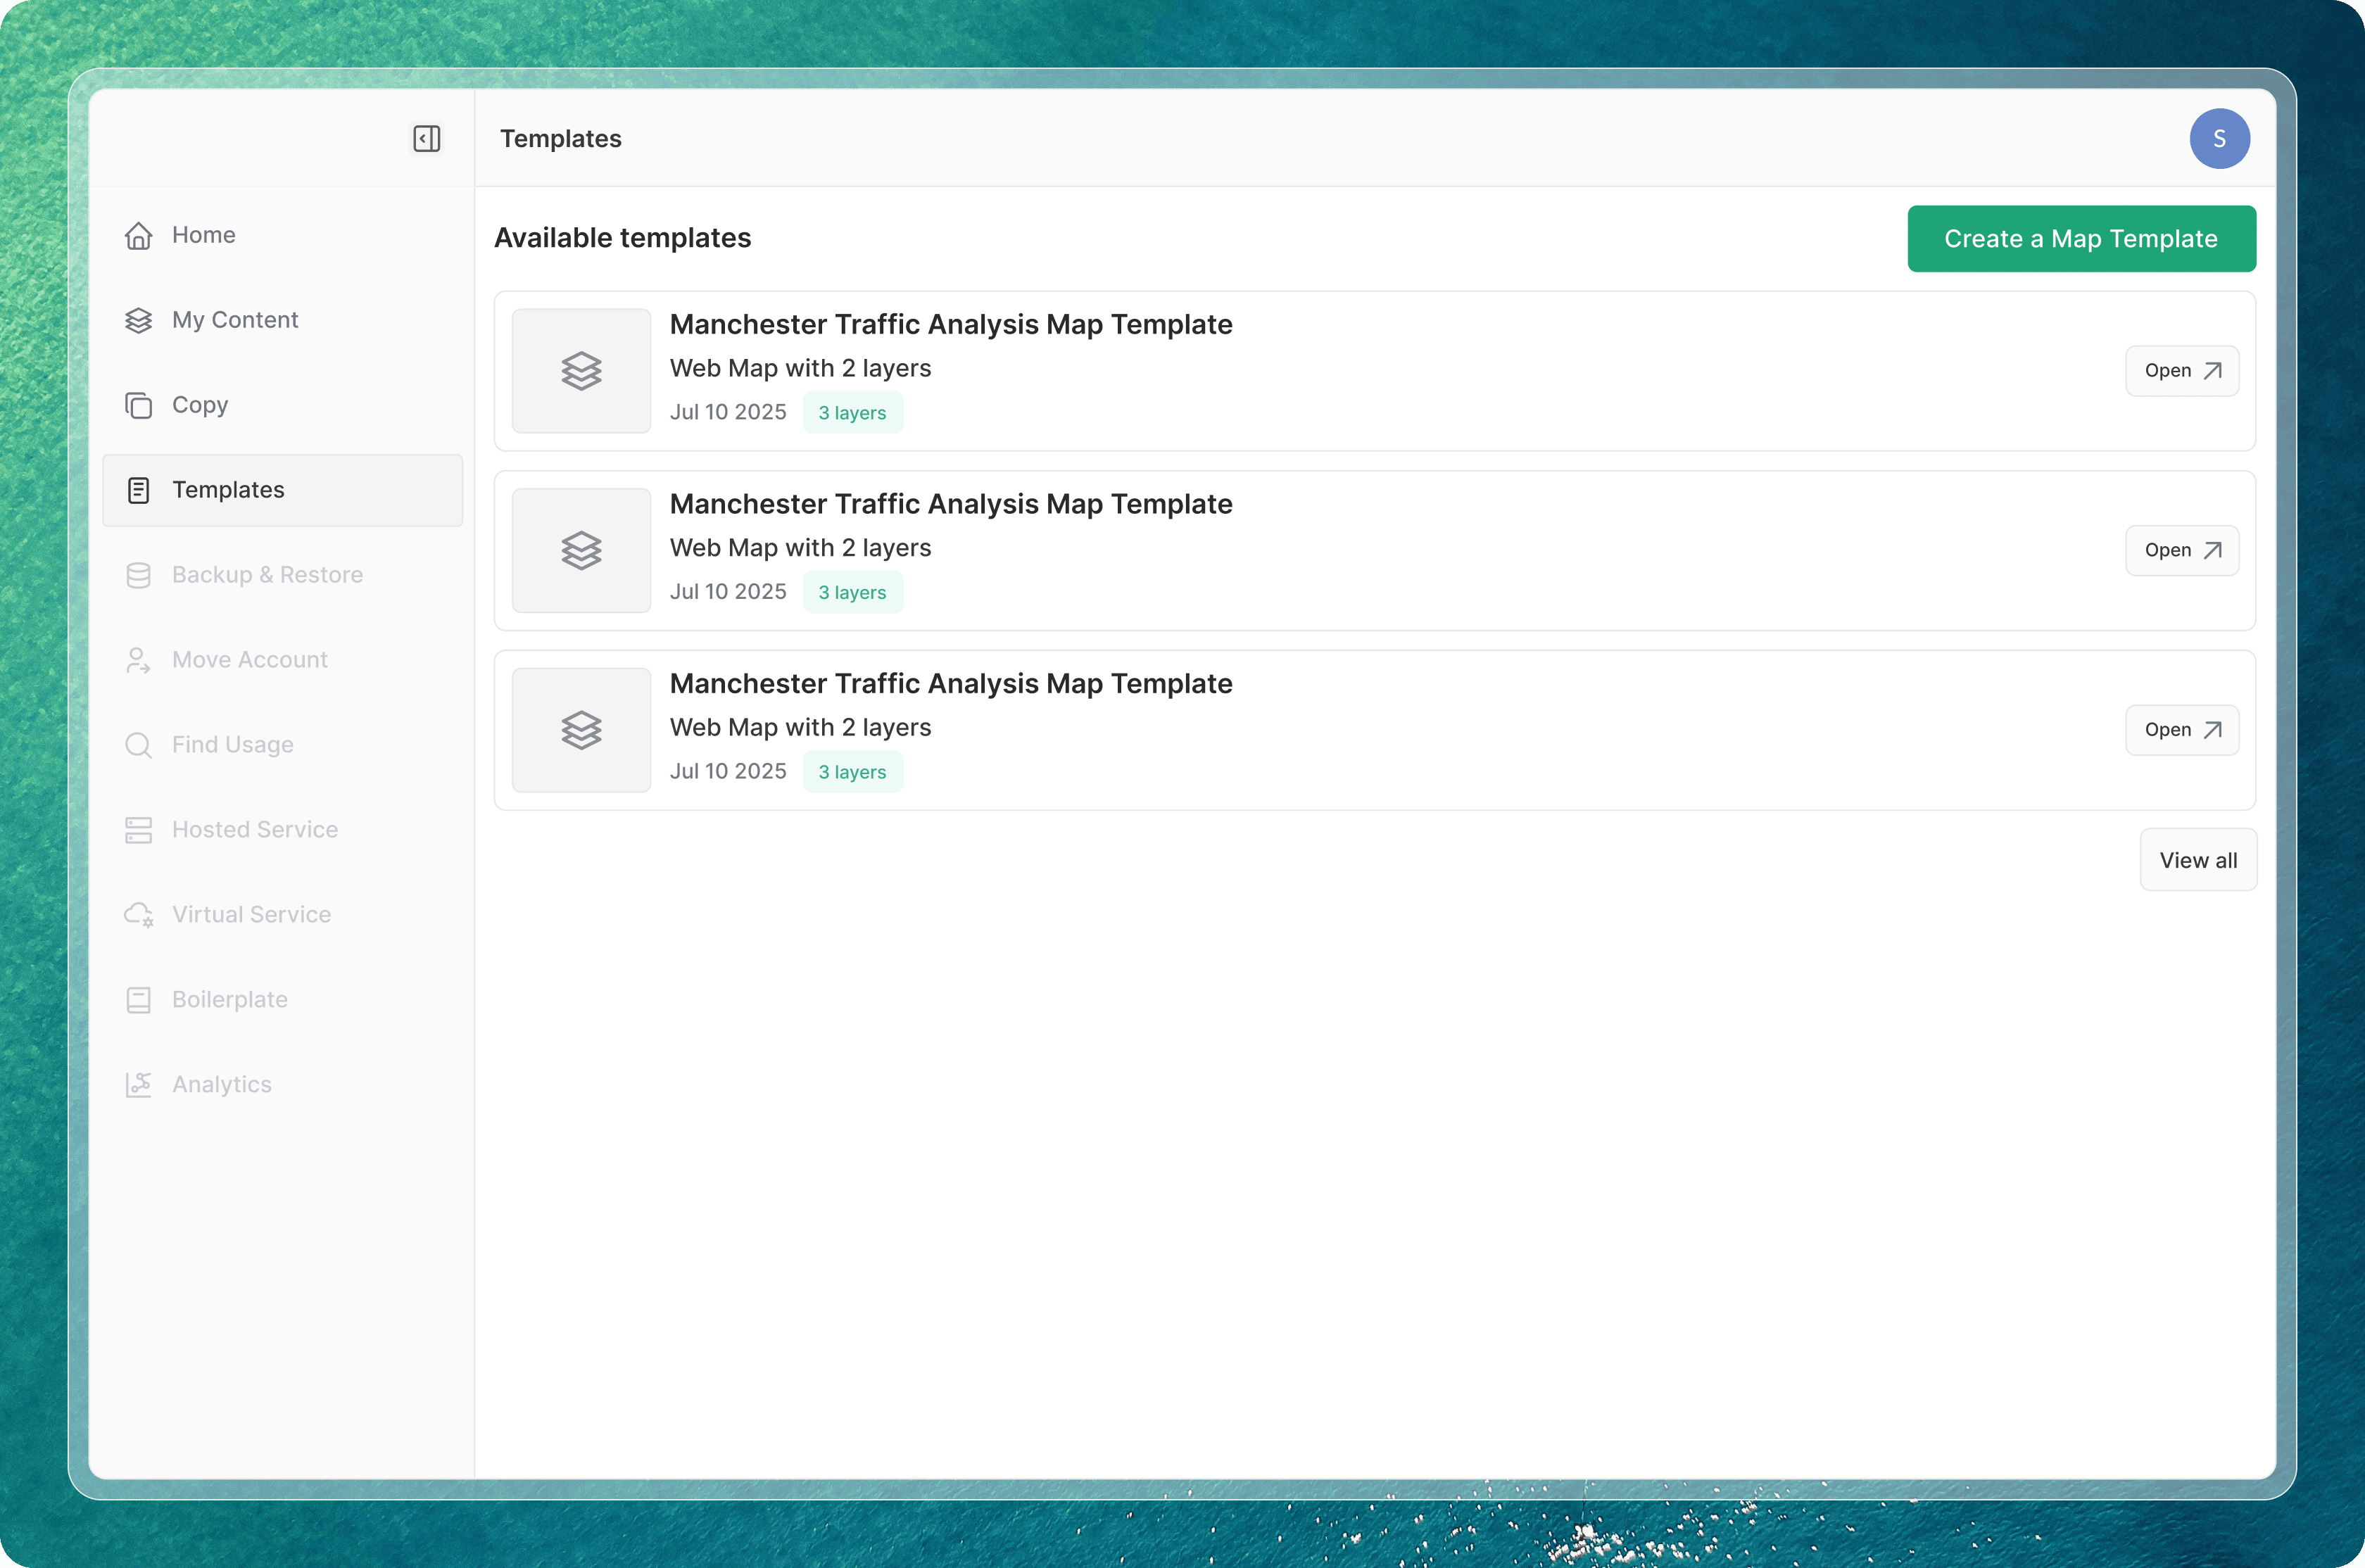Screen dimensions: 2365x1568
Task: Click the Copy duplicate icon
Action: 138,405
